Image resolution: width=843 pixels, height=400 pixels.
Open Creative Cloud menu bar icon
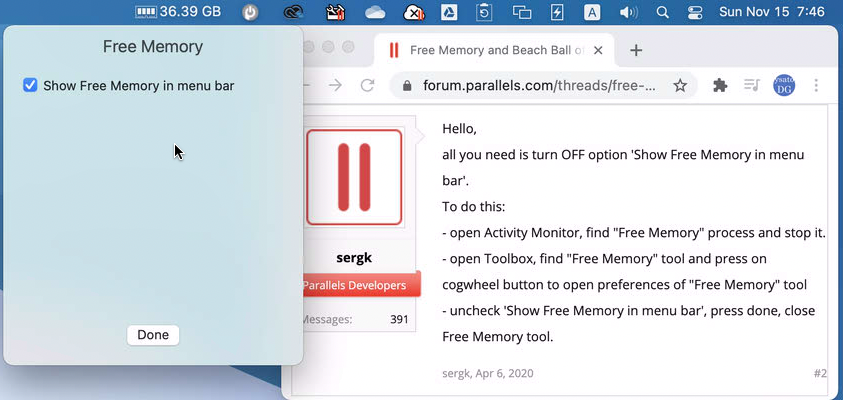click(293, 13)
